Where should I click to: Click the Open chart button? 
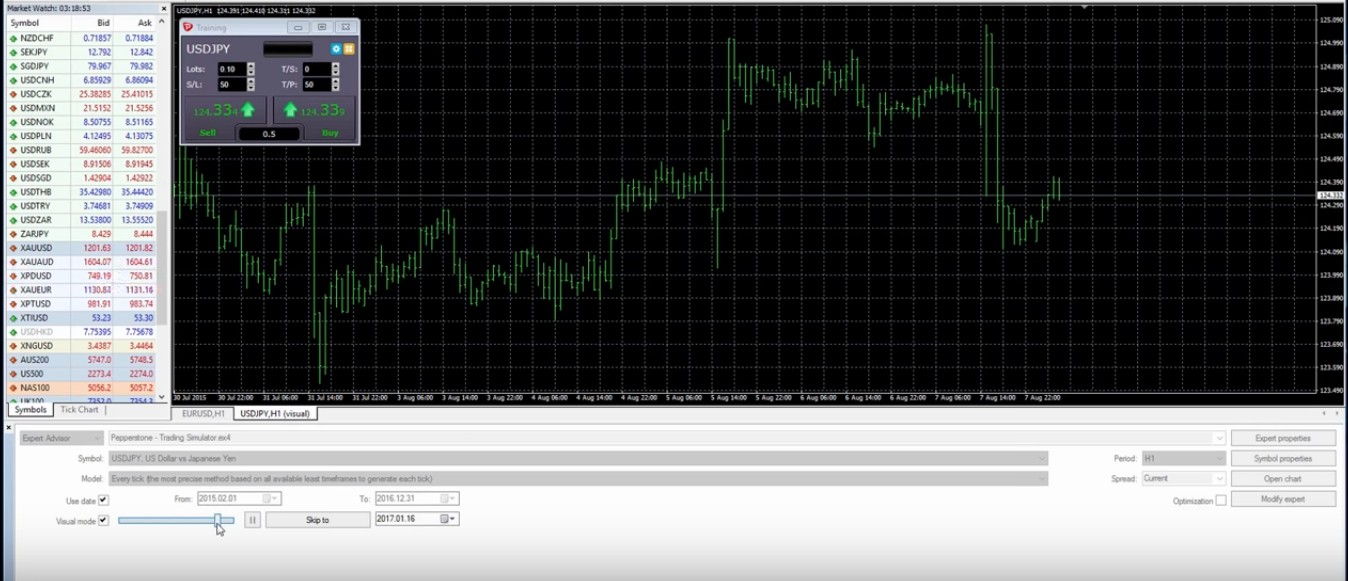[1283, 479]
